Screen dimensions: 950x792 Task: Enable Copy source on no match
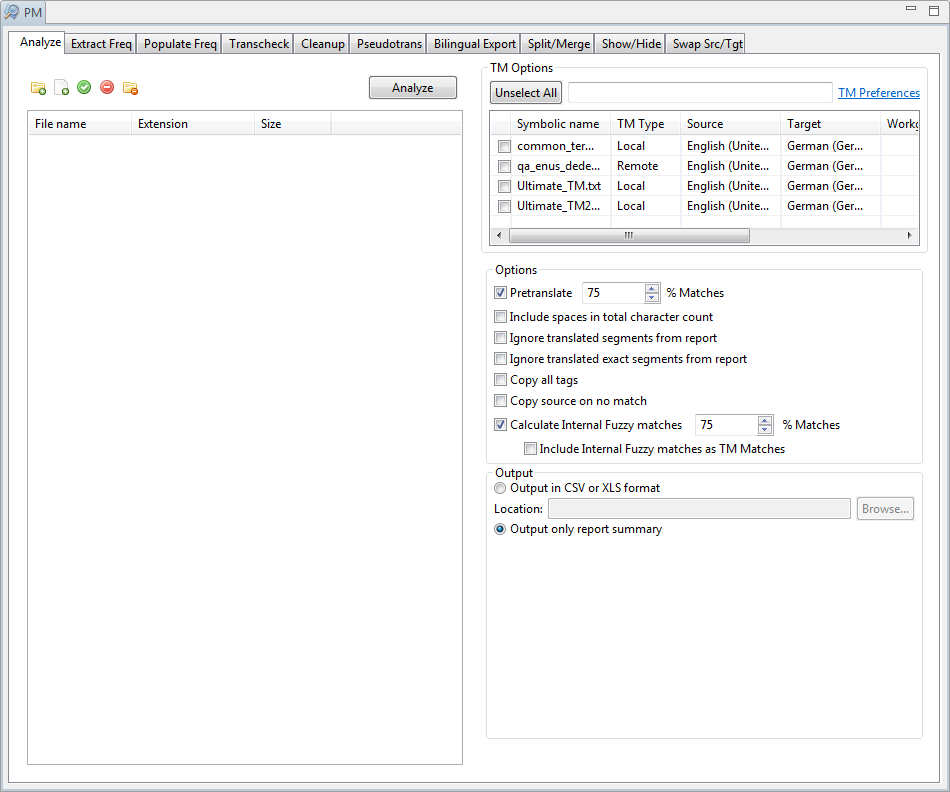click(501, 401)
